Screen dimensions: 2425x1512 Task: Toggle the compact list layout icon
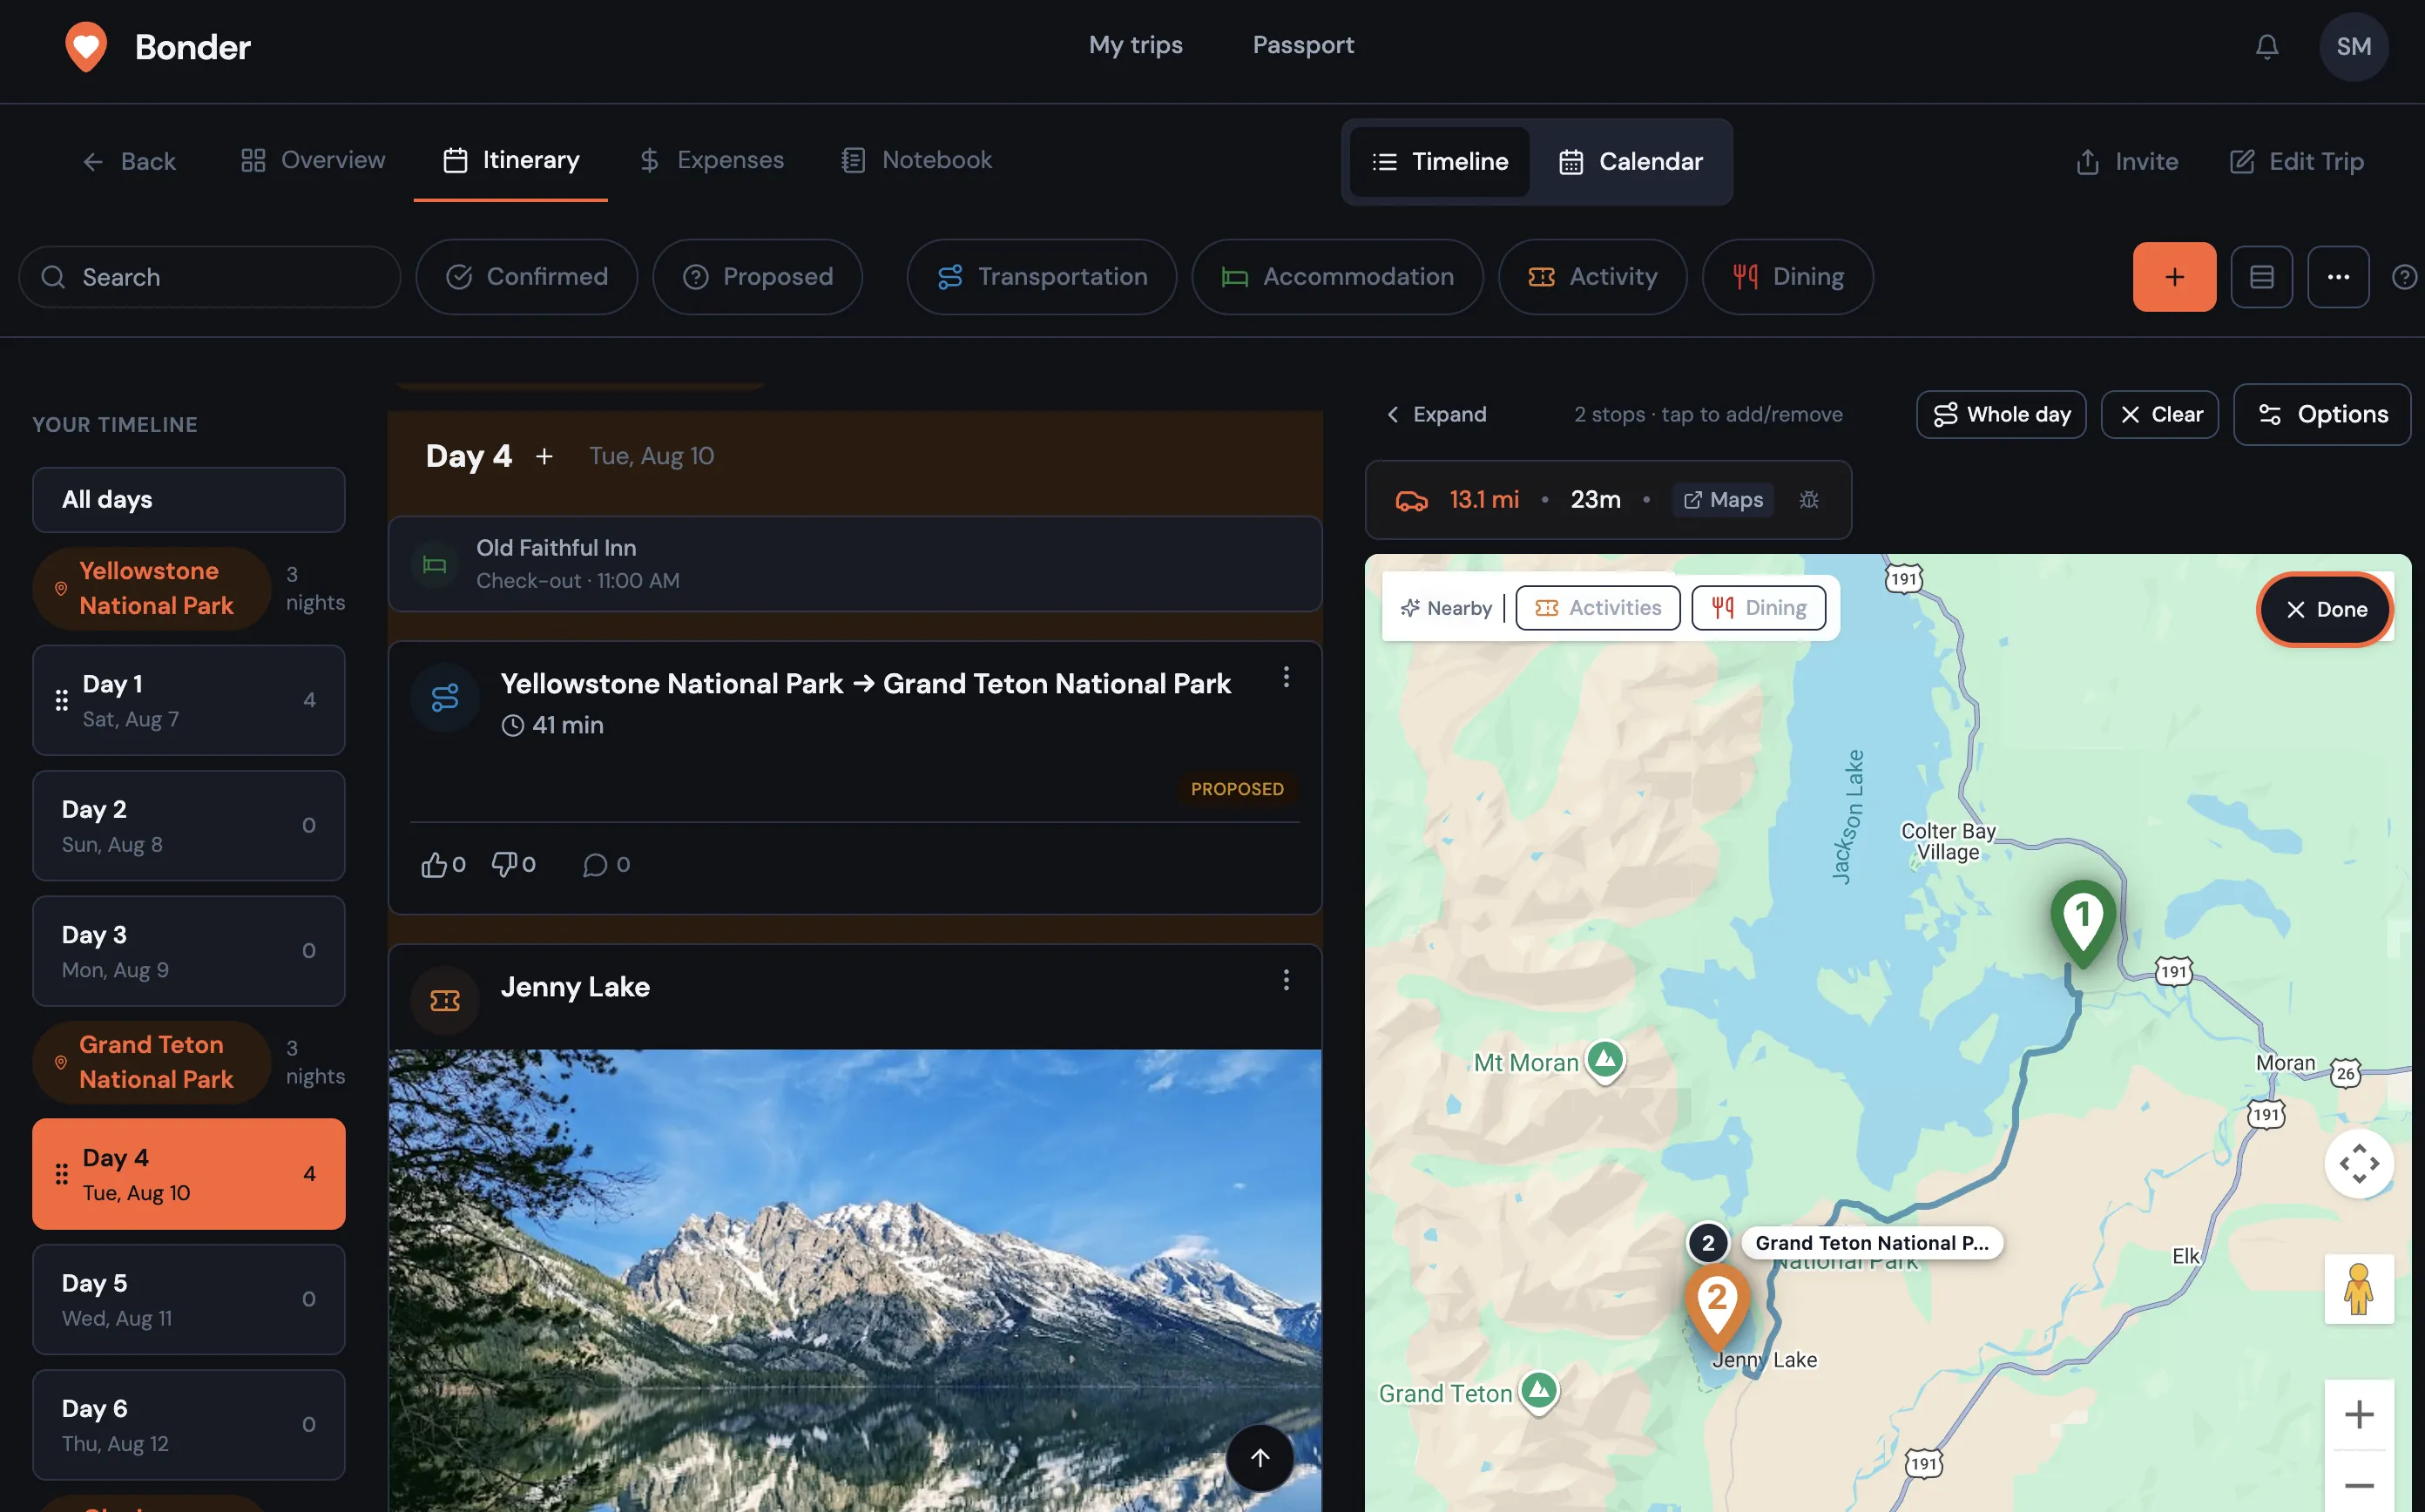tap(2261, 277)
